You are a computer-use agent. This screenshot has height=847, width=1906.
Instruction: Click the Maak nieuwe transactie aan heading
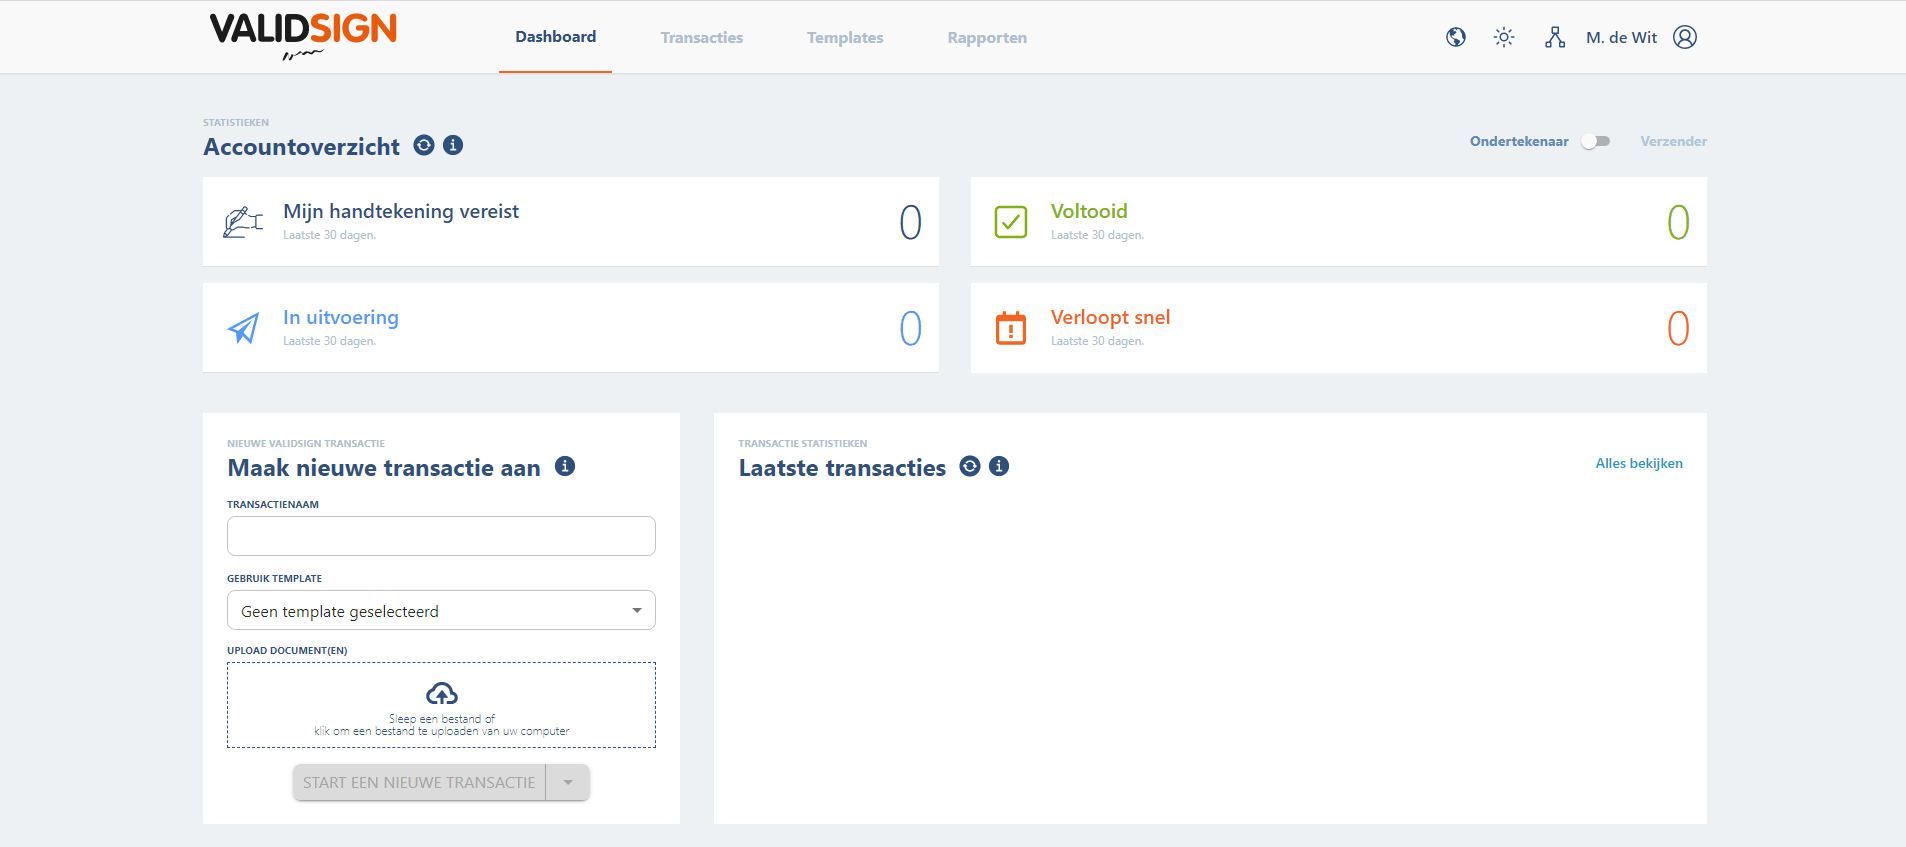click(x=384, y=468)
